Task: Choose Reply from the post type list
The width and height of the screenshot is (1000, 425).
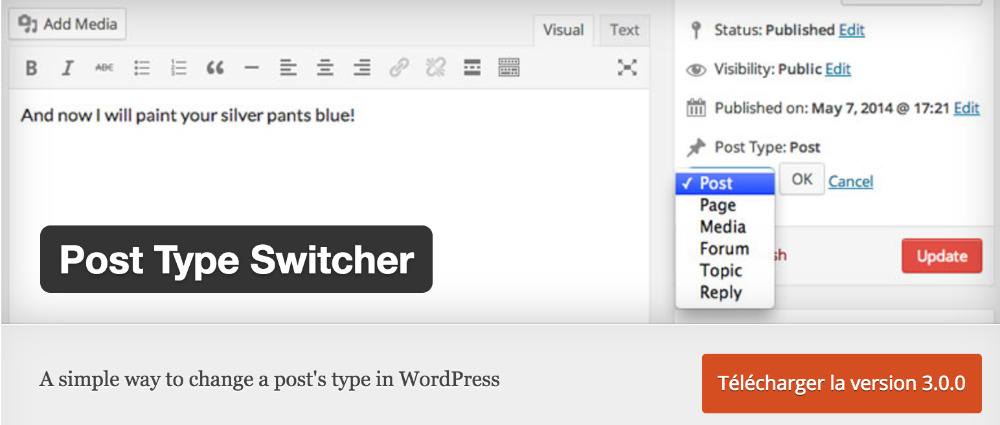Action: pos(725,292)
